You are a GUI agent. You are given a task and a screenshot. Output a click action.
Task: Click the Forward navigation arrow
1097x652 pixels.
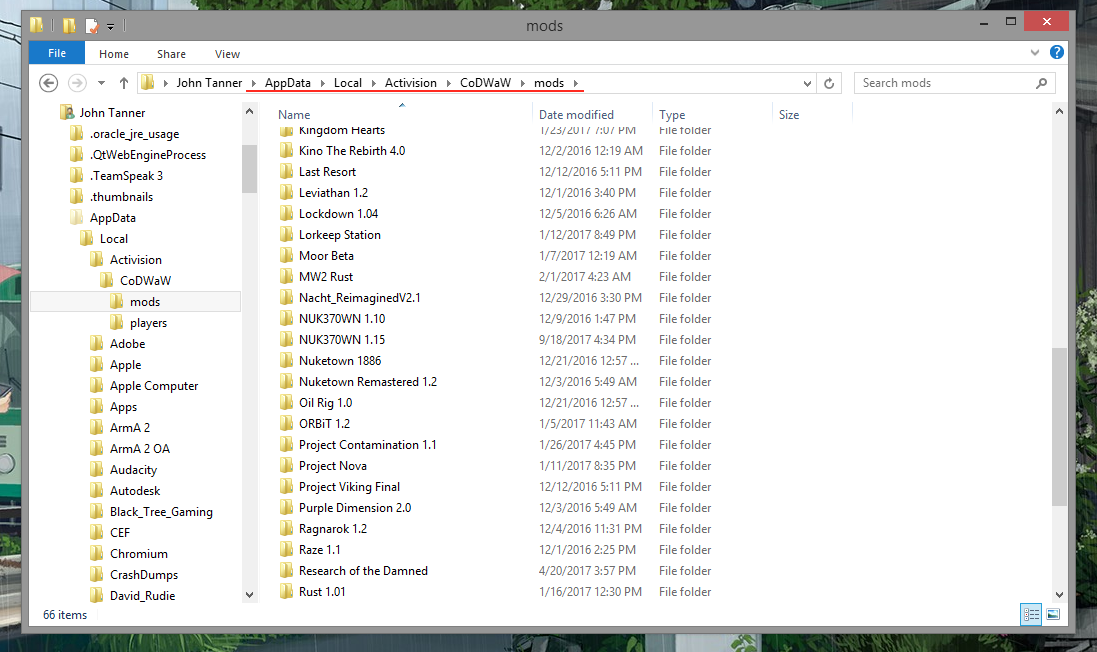[77, 83]
